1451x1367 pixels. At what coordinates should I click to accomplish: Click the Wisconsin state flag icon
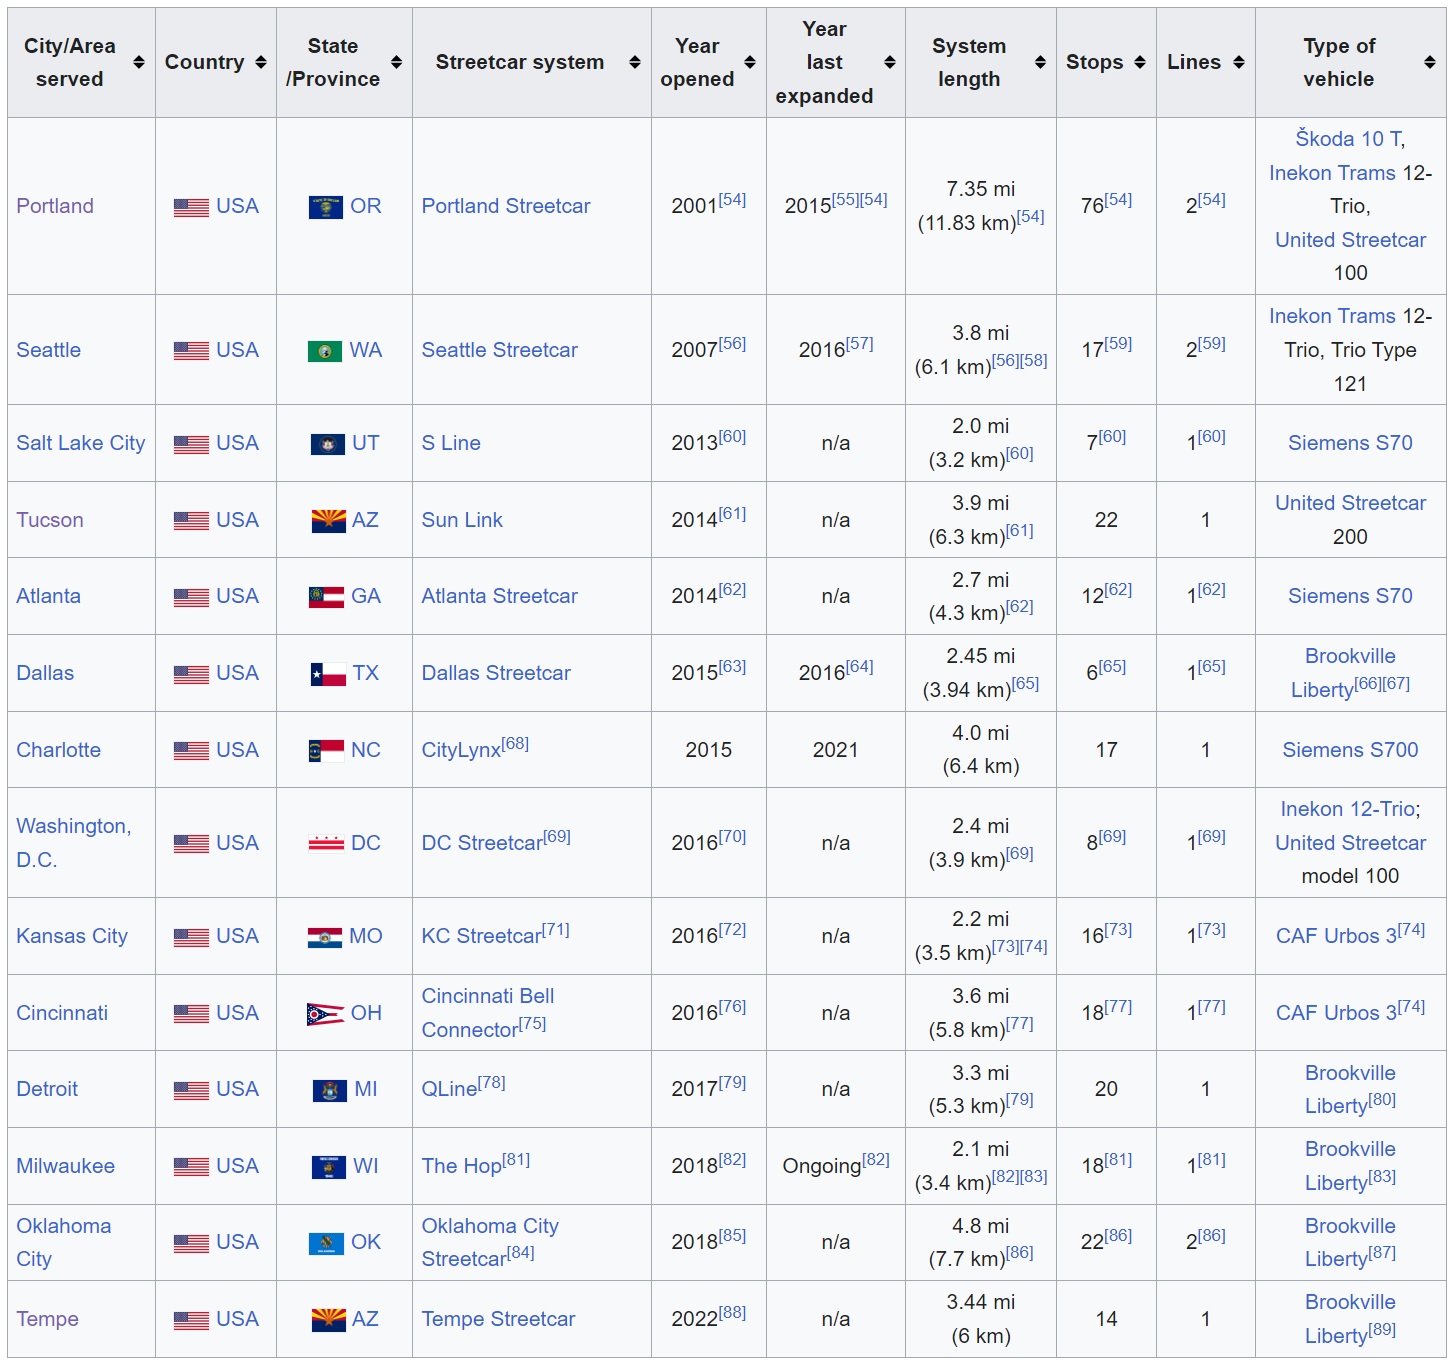coord(329,1167)
